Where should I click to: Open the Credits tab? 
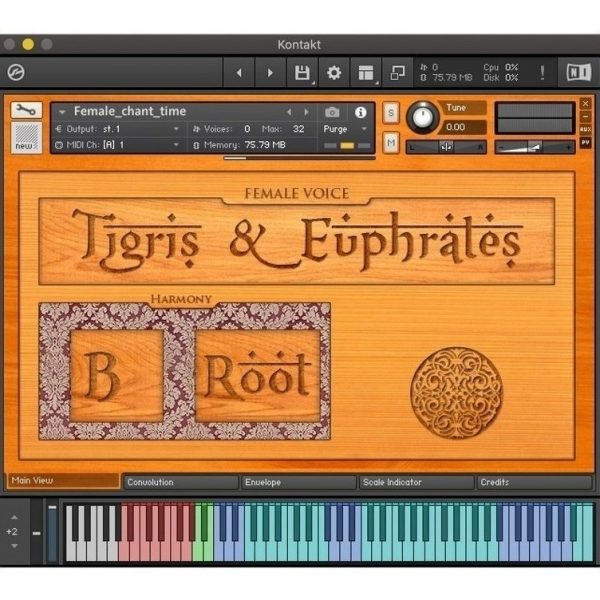point(535,482)
